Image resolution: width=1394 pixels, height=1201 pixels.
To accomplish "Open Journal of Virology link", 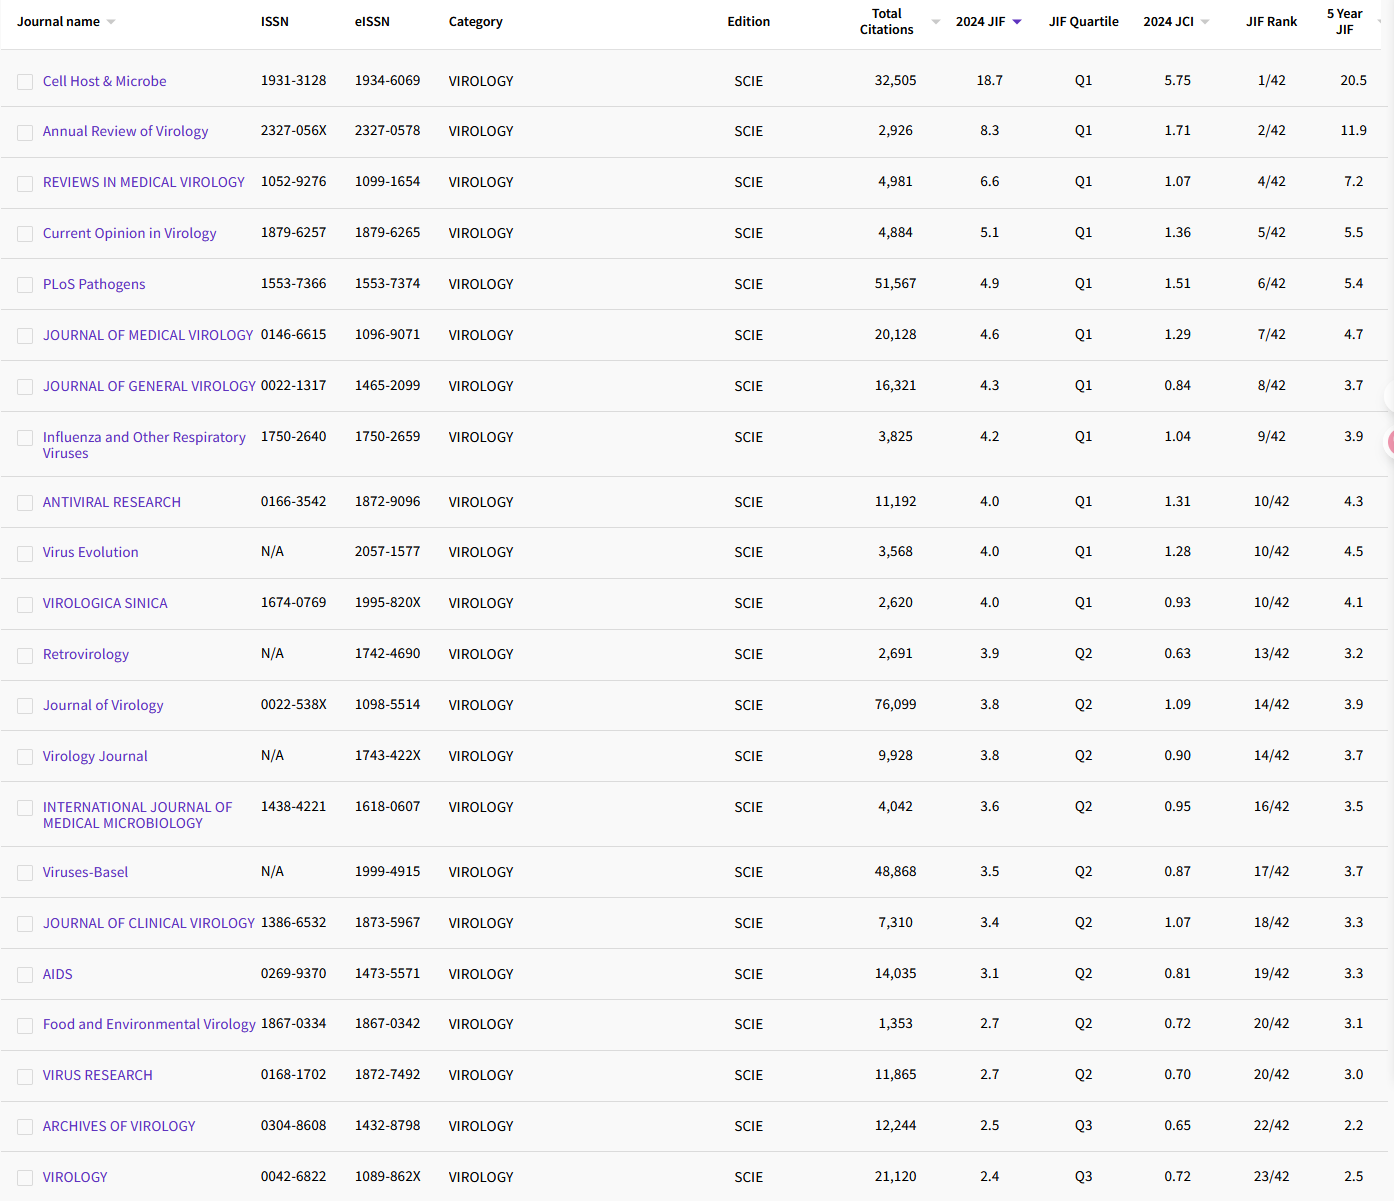I will [x=103, y=705].
